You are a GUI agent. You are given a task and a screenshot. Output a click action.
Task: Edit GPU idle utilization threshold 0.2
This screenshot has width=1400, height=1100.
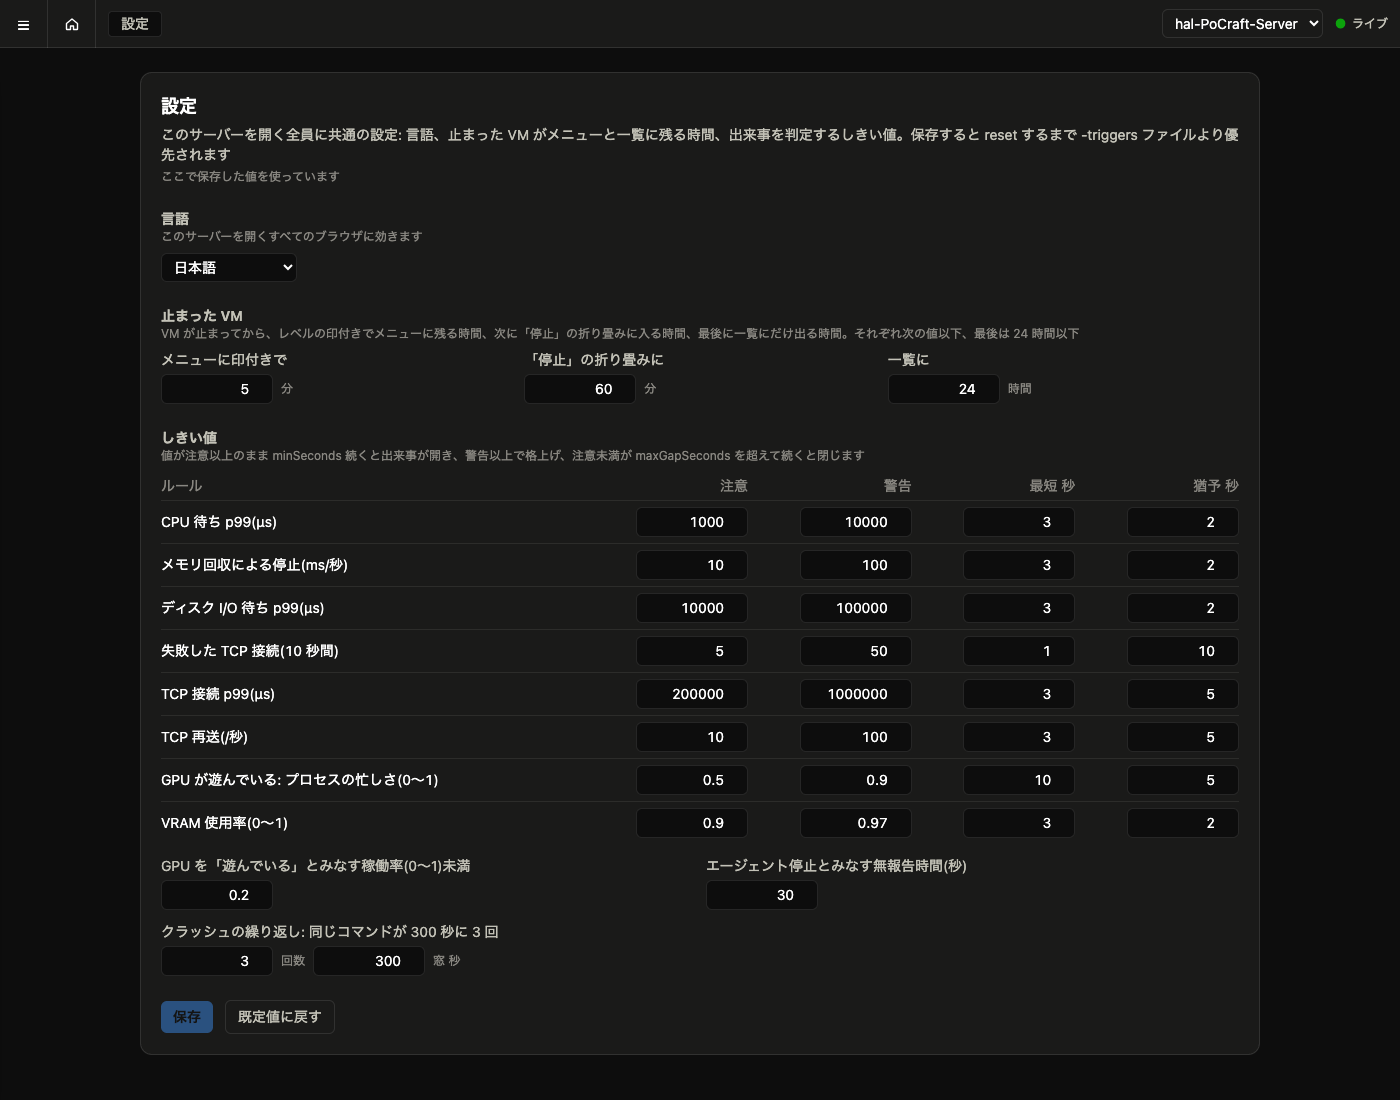pyautogui.click(x=217, y=895)
